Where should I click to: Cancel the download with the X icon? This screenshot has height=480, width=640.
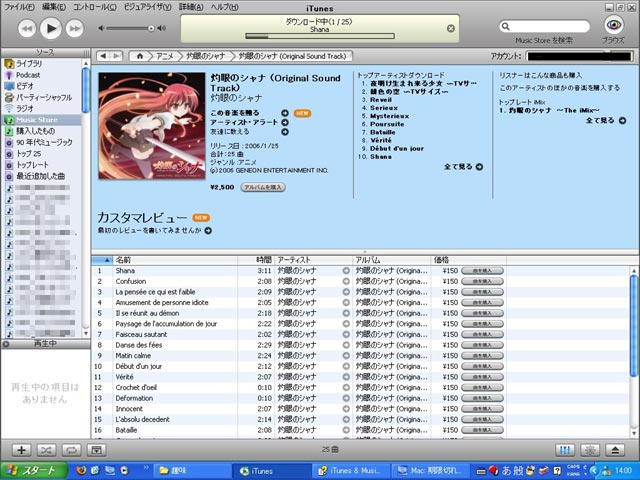pos(451,28)
